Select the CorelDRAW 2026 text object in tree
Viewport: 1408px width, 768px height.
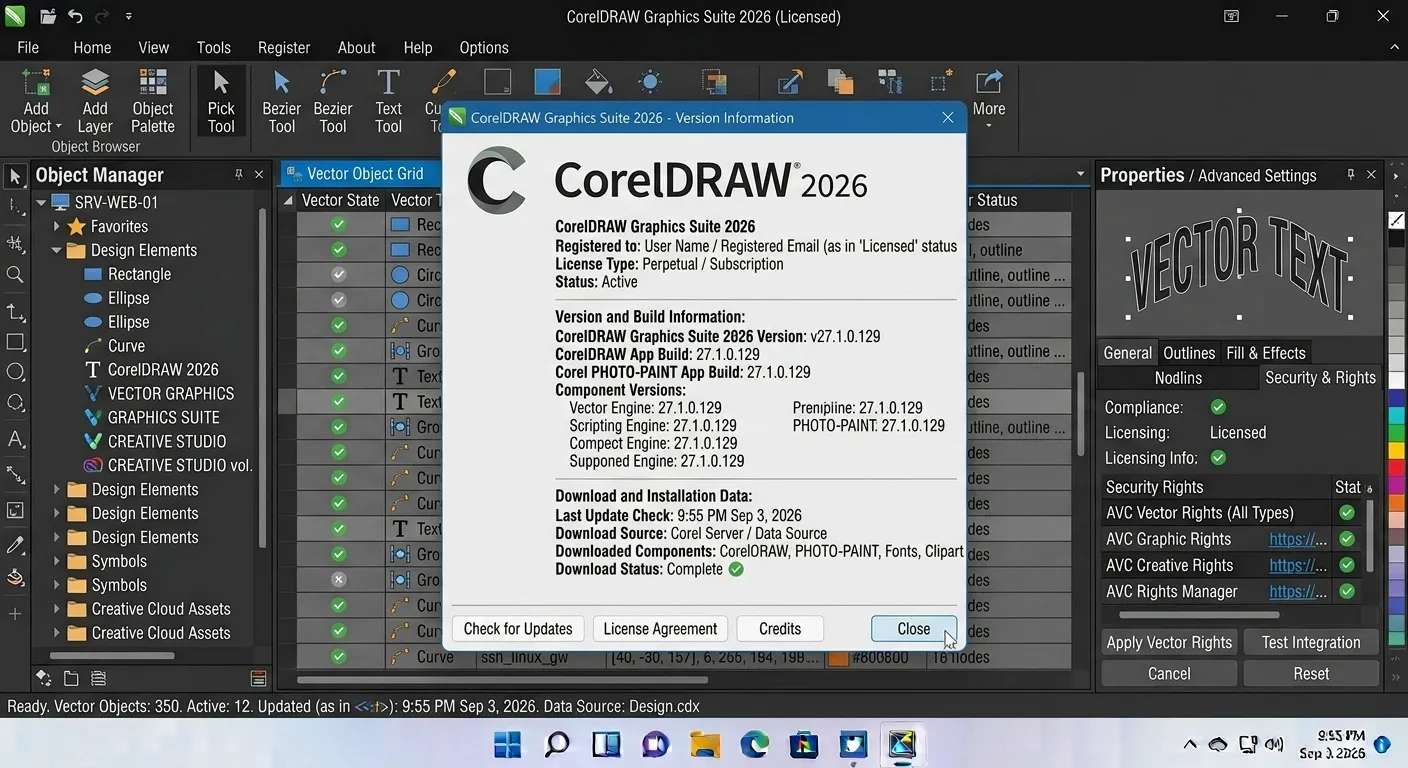pyautogui.click(x=163, y=370)
